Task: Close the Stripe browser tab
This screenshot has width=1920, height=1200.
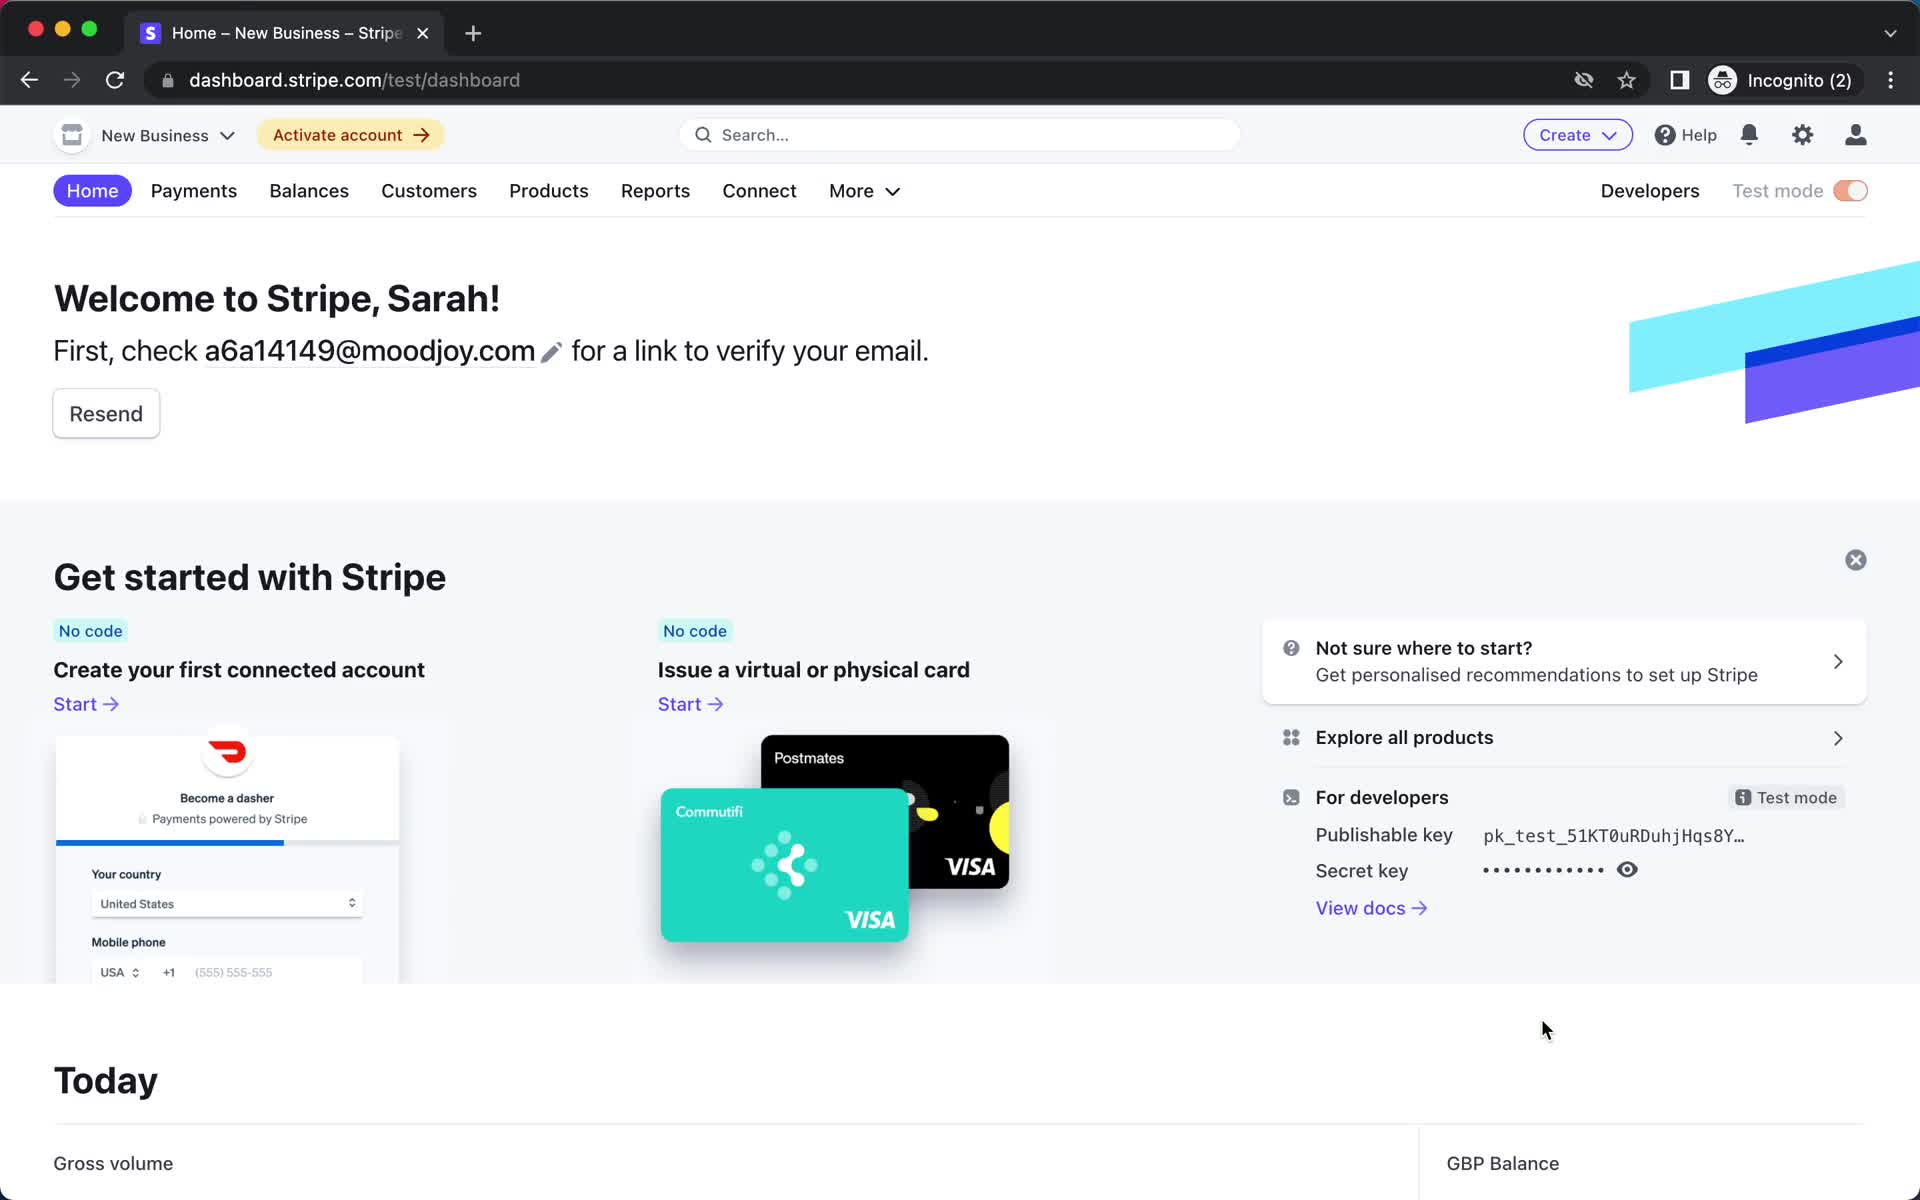Action: click(x=423, y=33)
